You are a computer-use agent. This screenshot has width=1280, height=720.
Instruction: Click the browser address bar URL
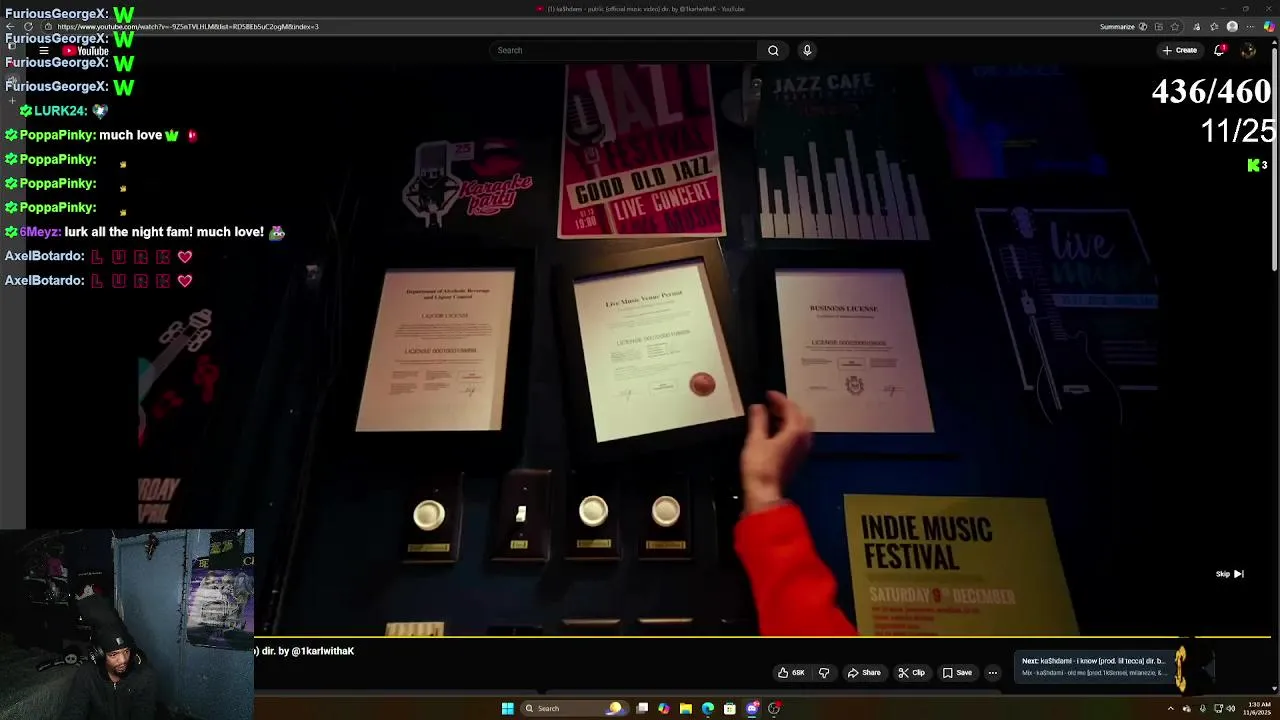188,27
